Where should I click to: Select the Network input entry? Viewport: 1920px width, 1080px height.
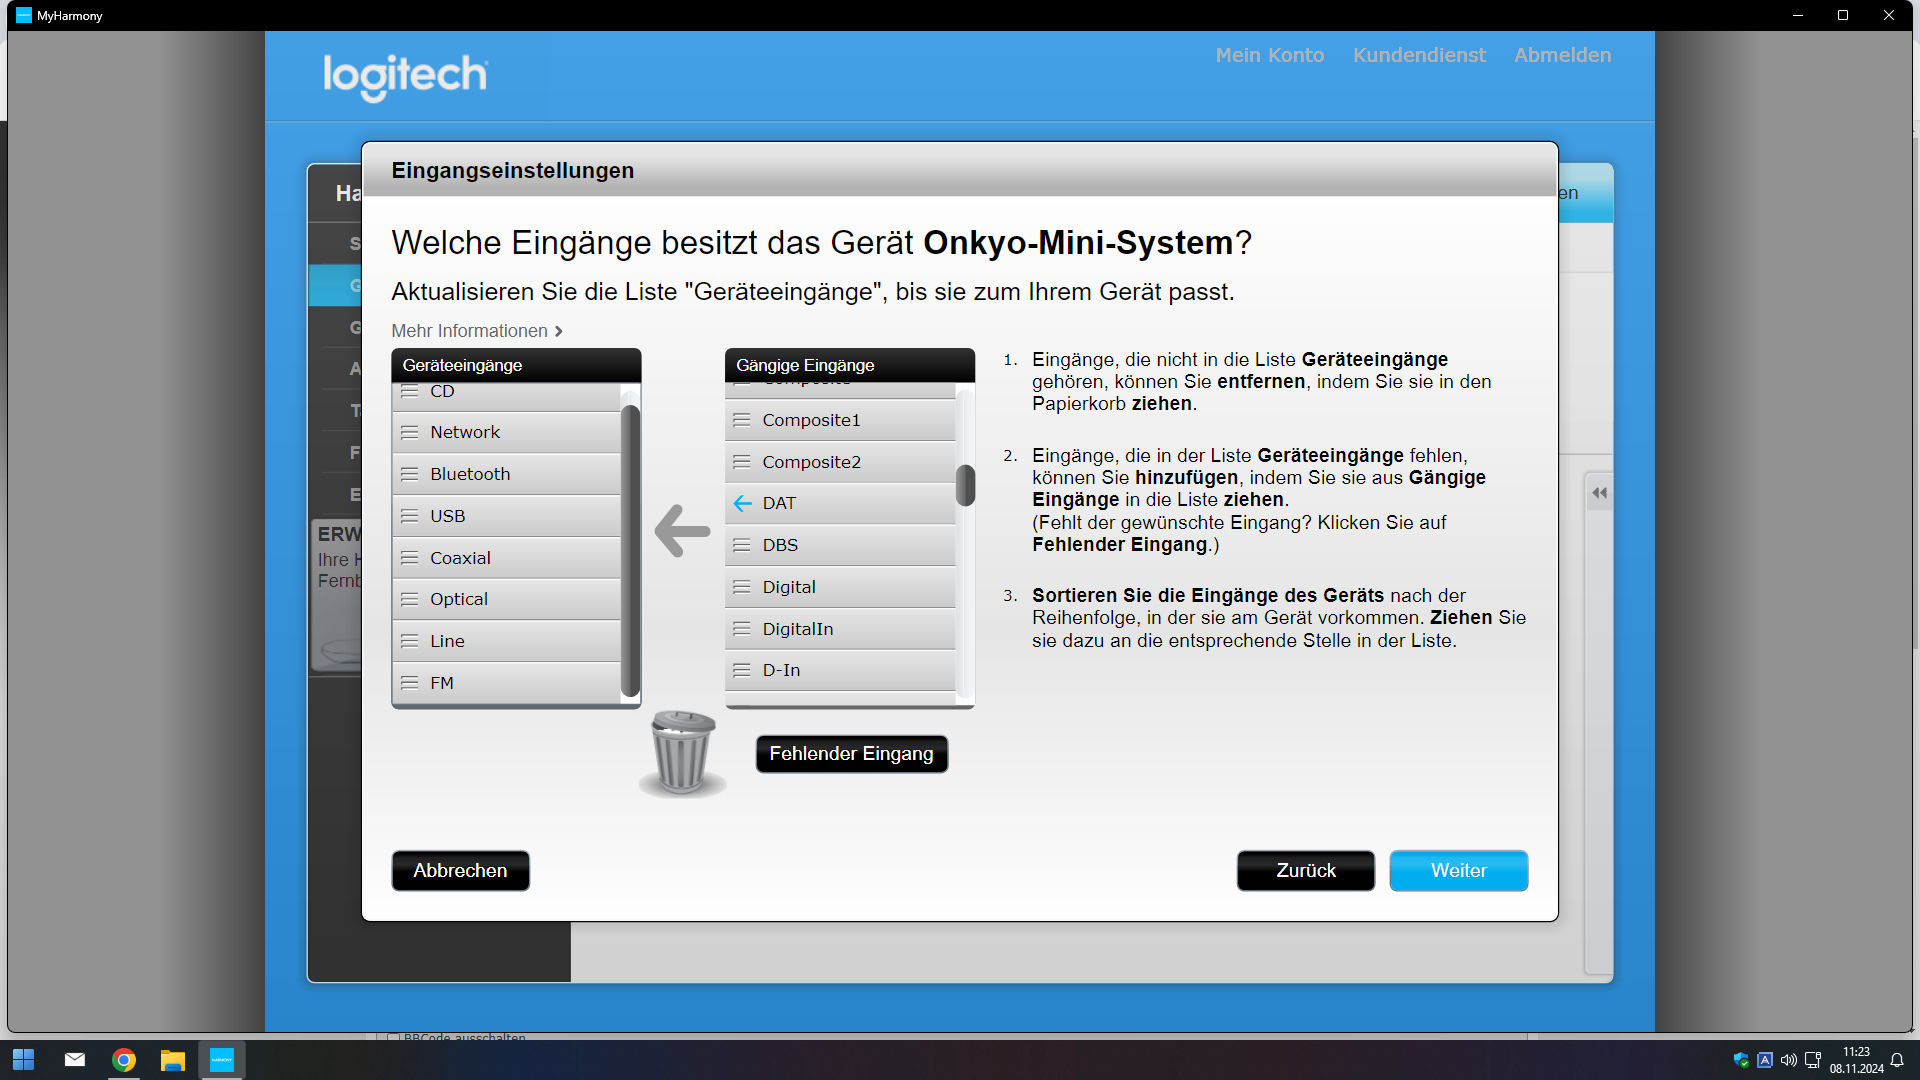click(x=465, y=432)
